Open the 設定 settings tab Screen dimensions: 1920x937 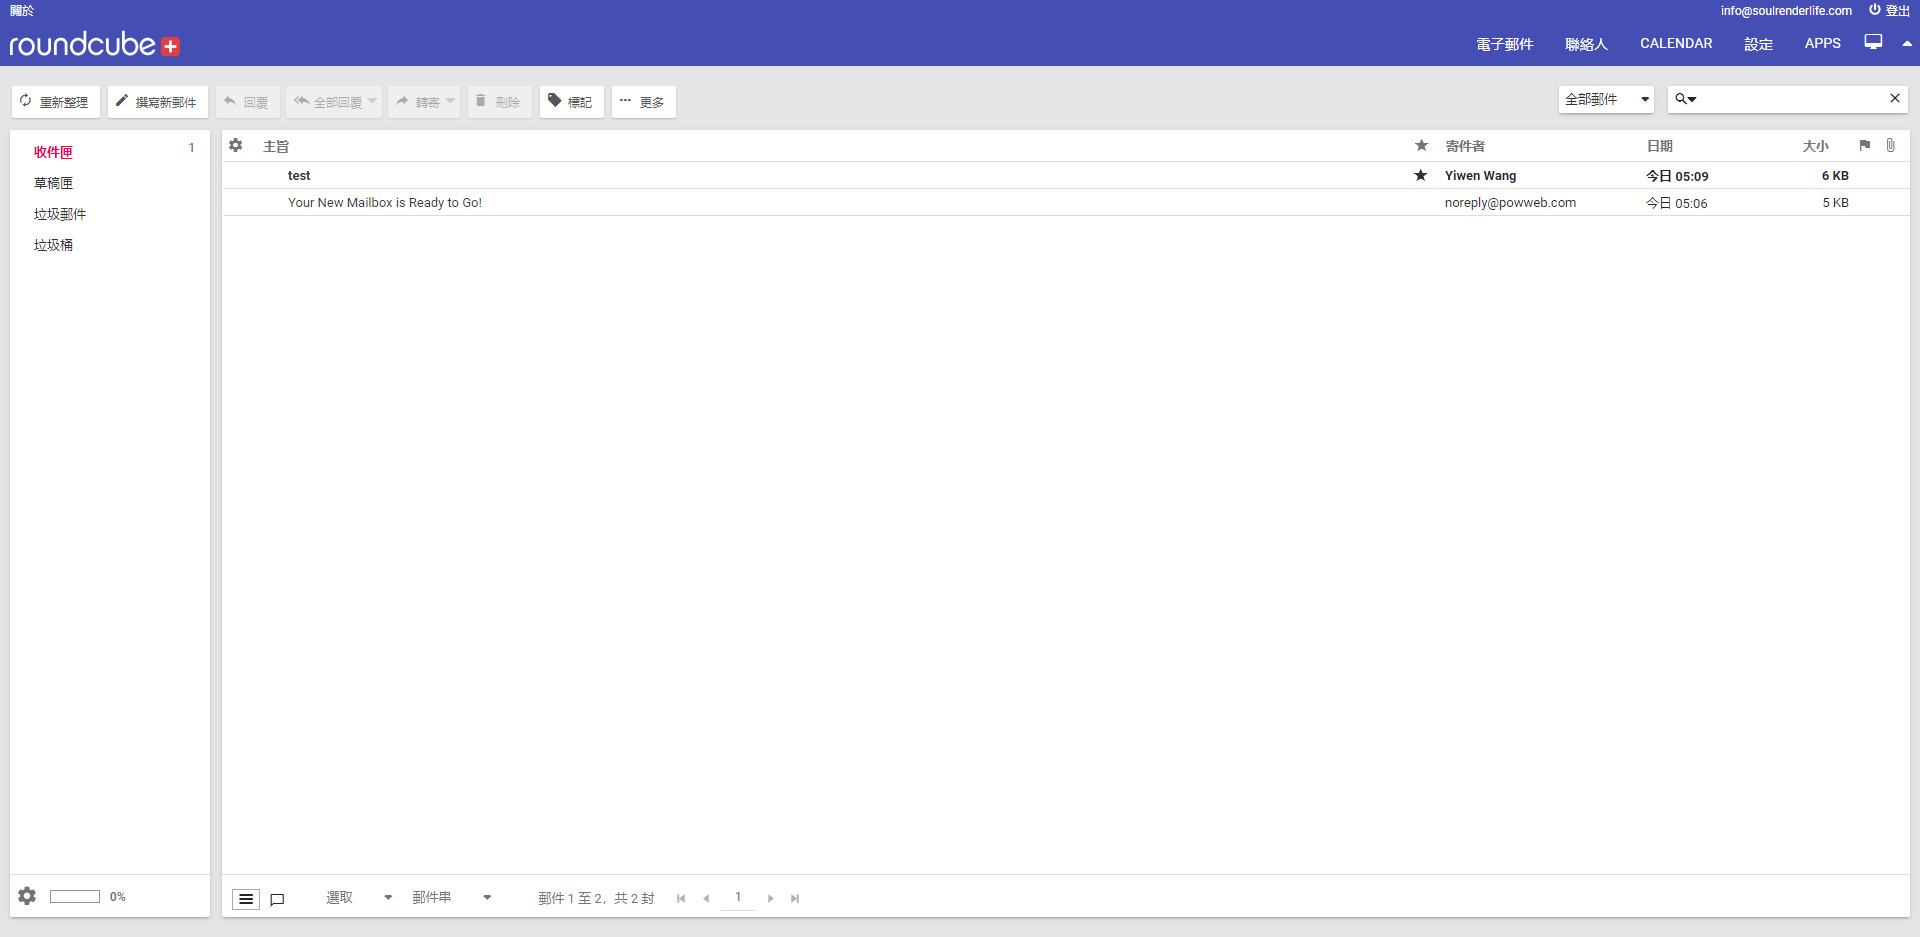click(x=1759, y=44)
